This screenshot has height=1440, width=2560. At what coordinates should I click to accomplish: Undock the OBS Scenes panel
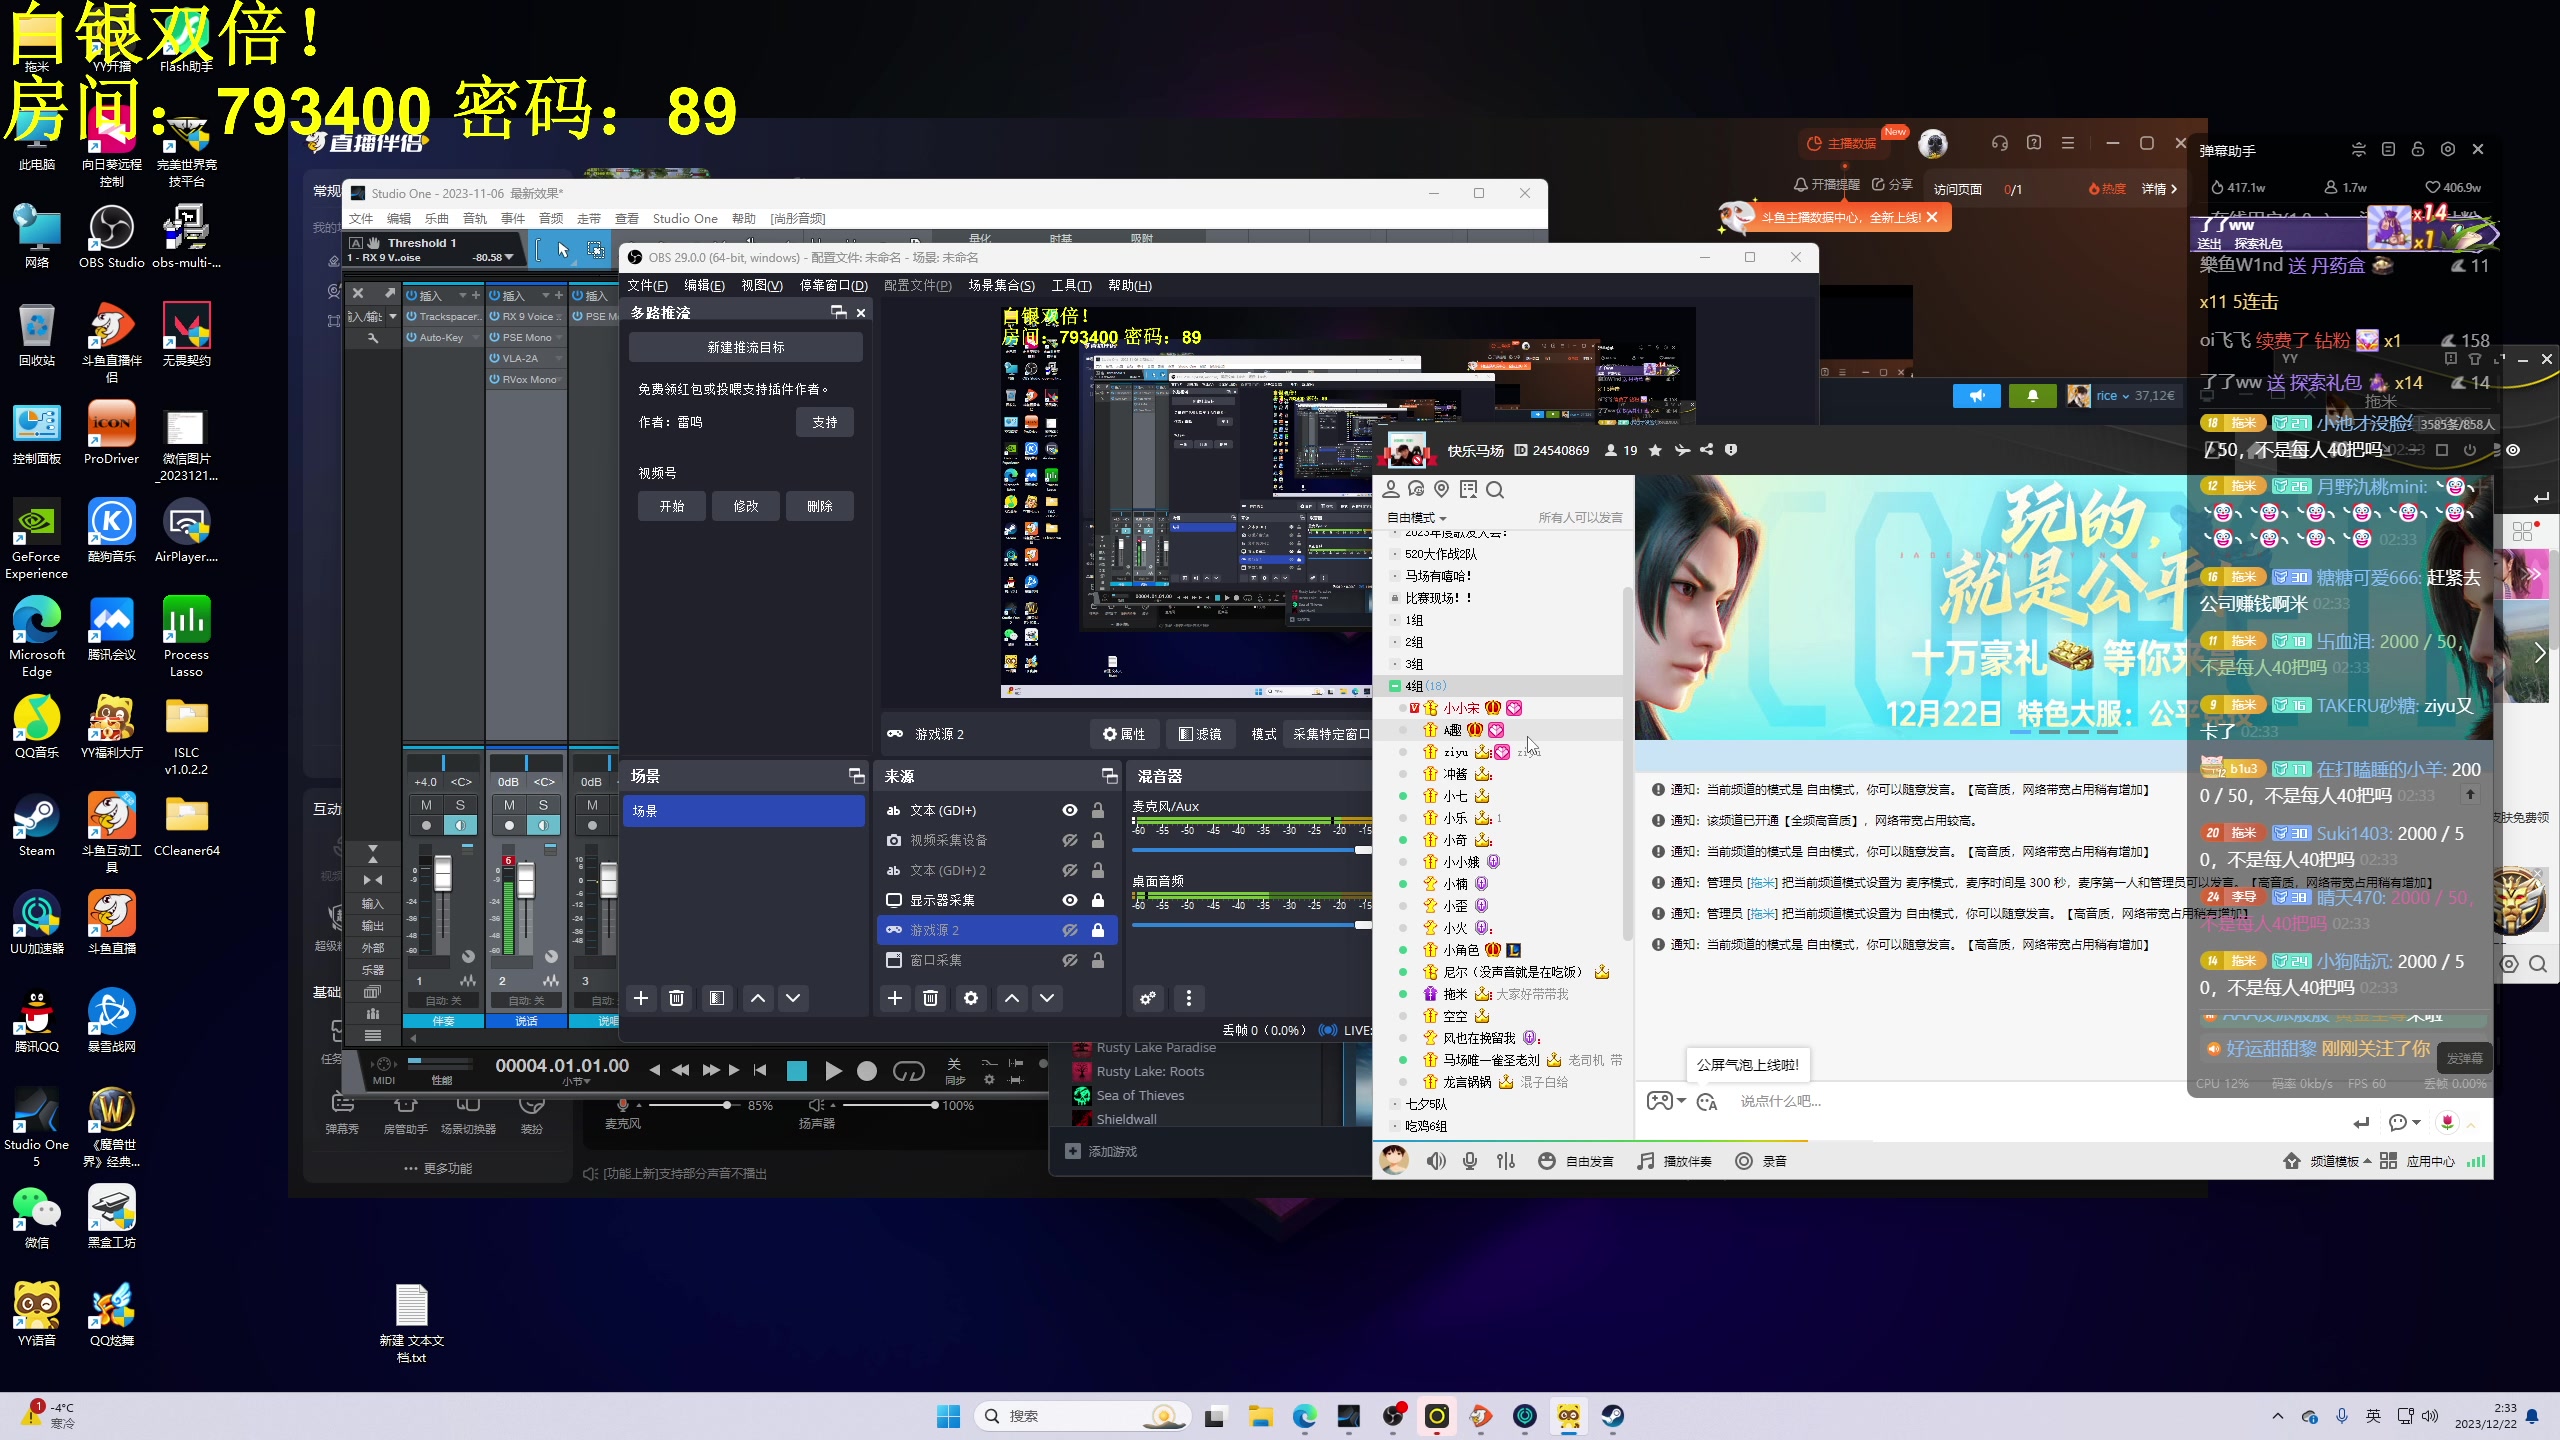pyautogui.click(x=857, y=776)
